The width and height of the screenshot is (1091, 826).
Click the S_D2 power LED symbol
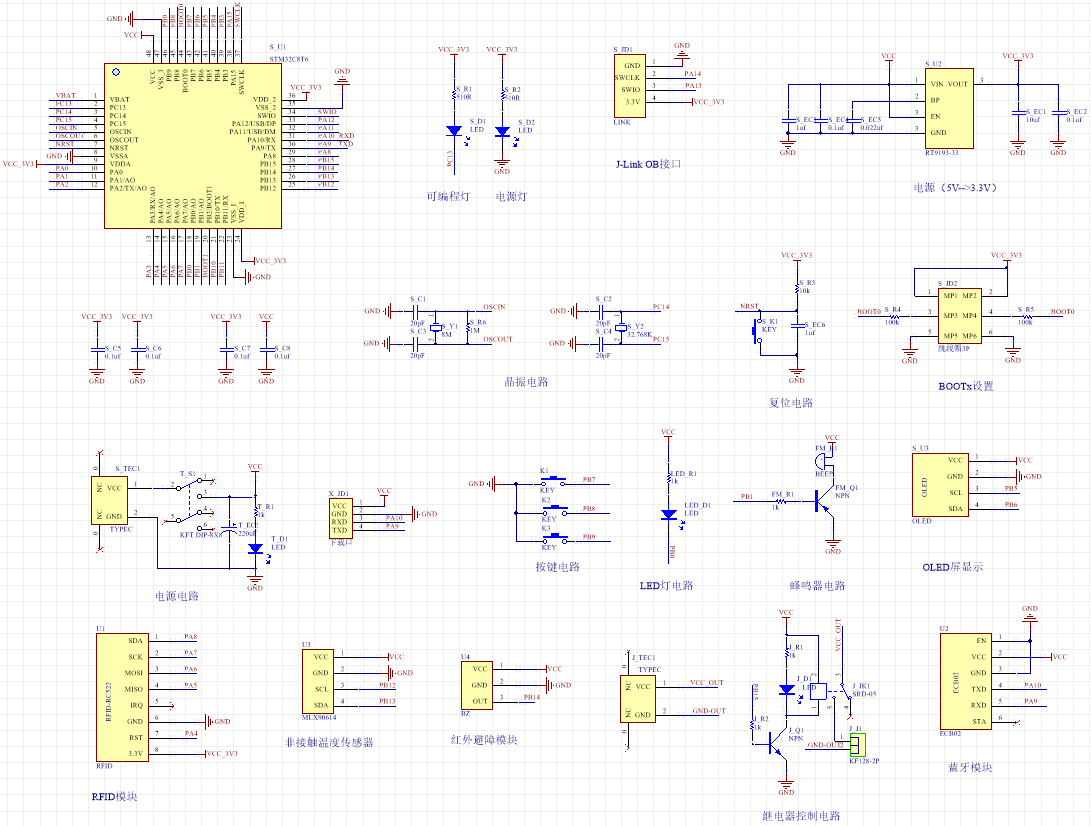coord(502,130)
